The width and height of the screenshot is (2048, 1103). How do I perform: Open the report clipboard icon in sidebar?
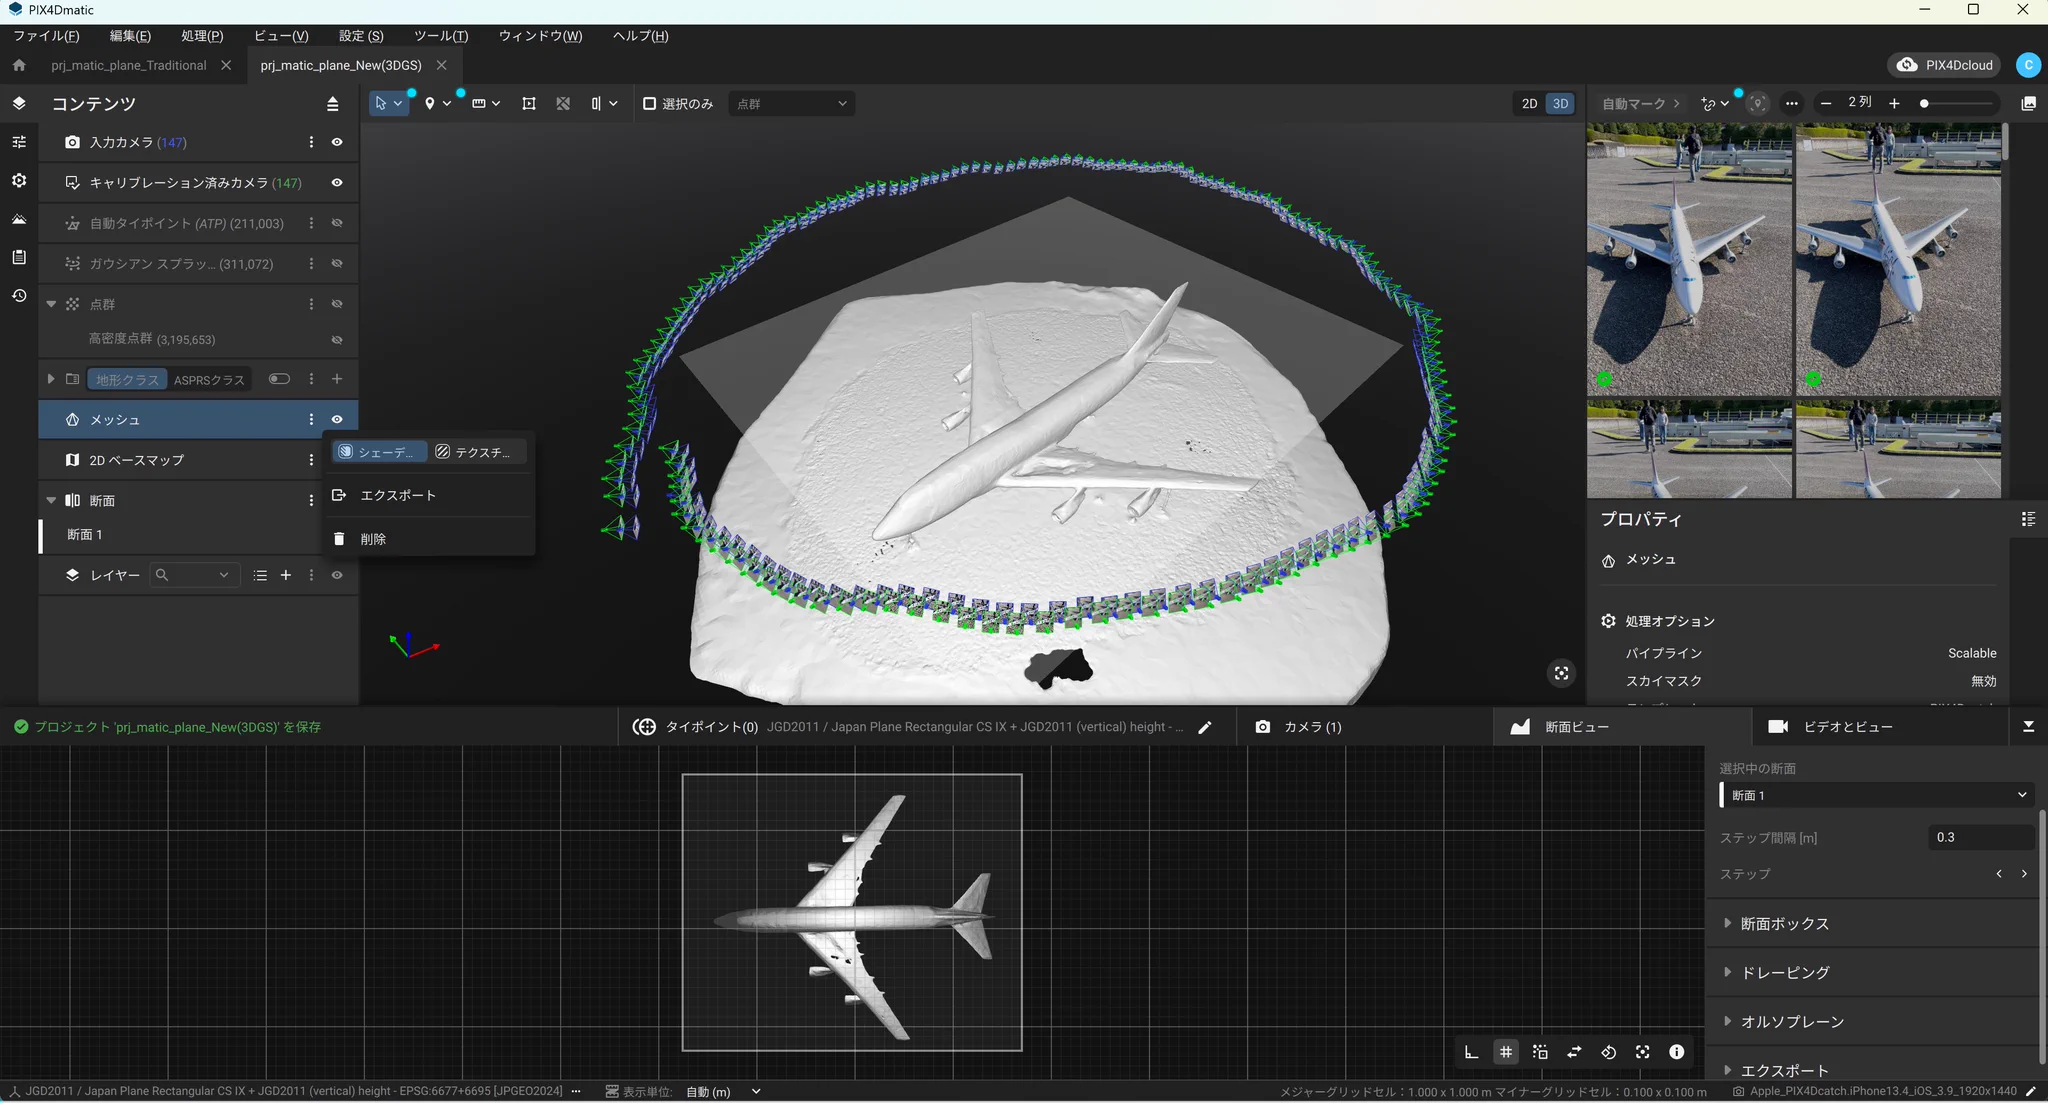click(x=19, y=257)
